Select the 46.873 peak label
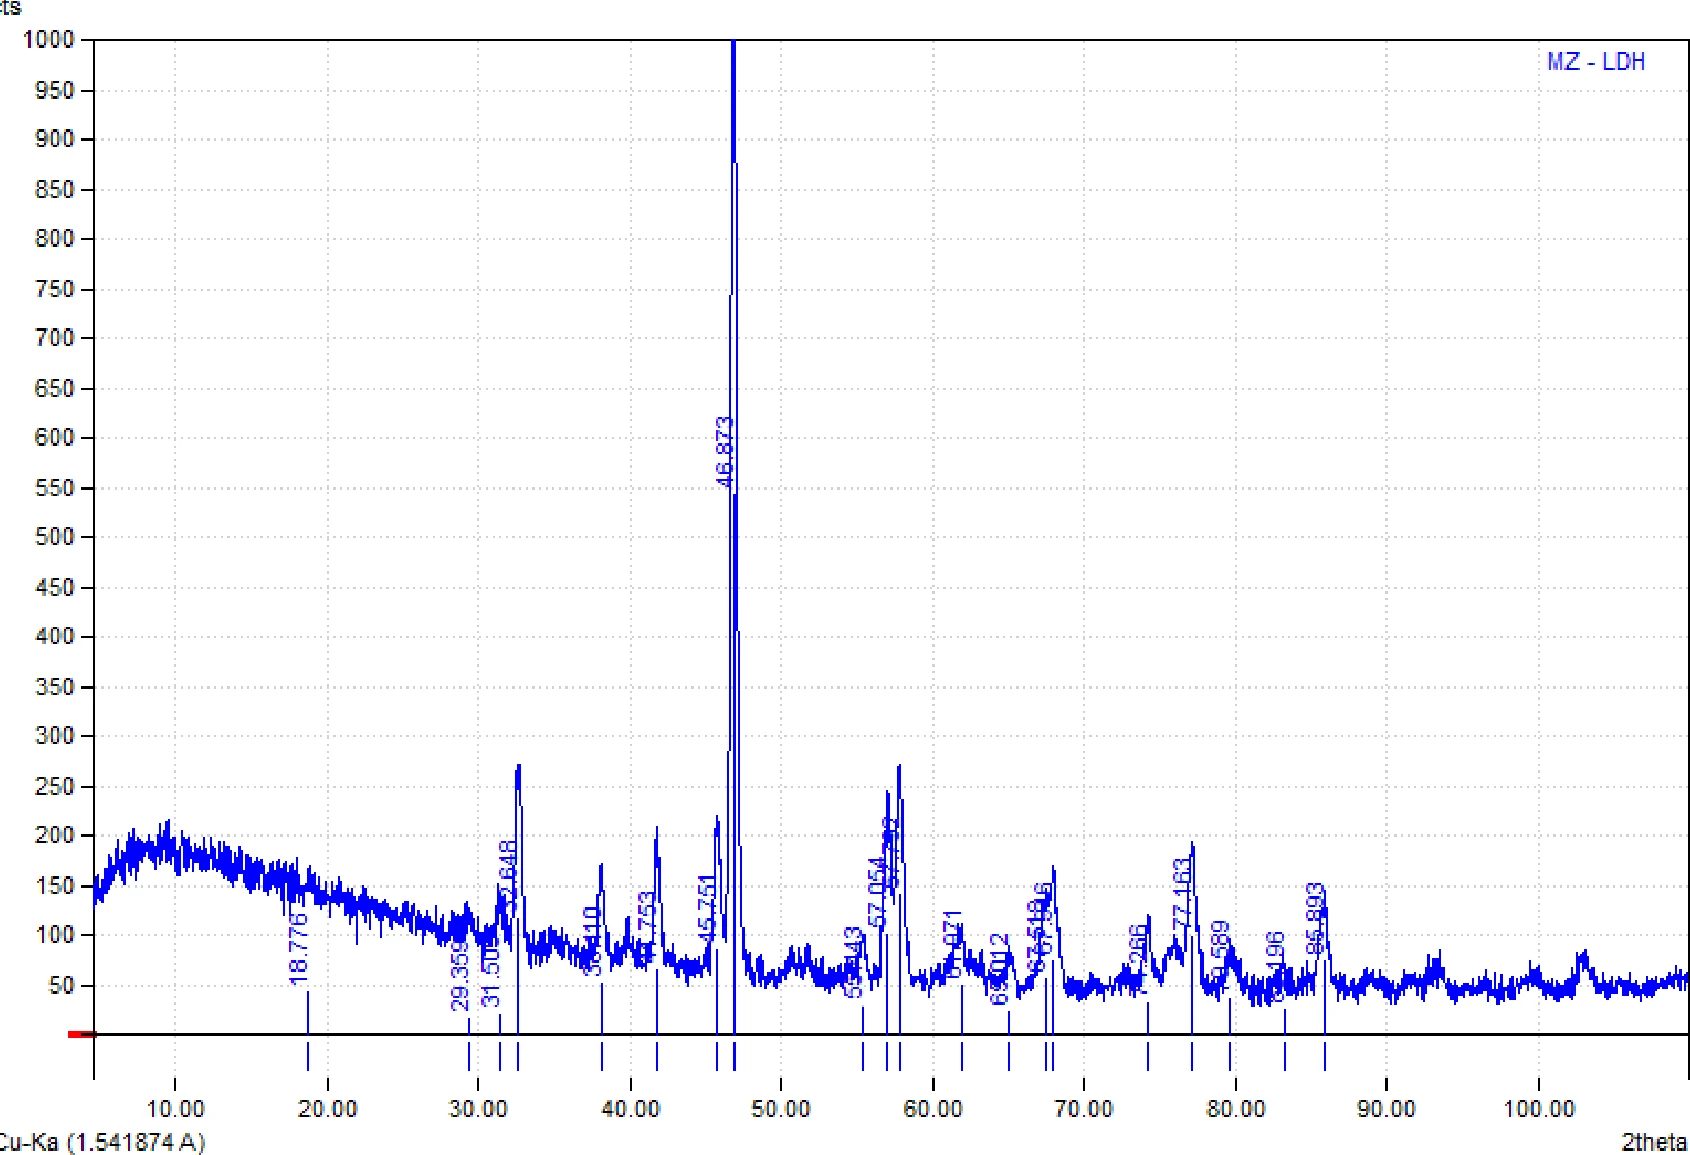1690x1155 pixels. click(726, 452)
